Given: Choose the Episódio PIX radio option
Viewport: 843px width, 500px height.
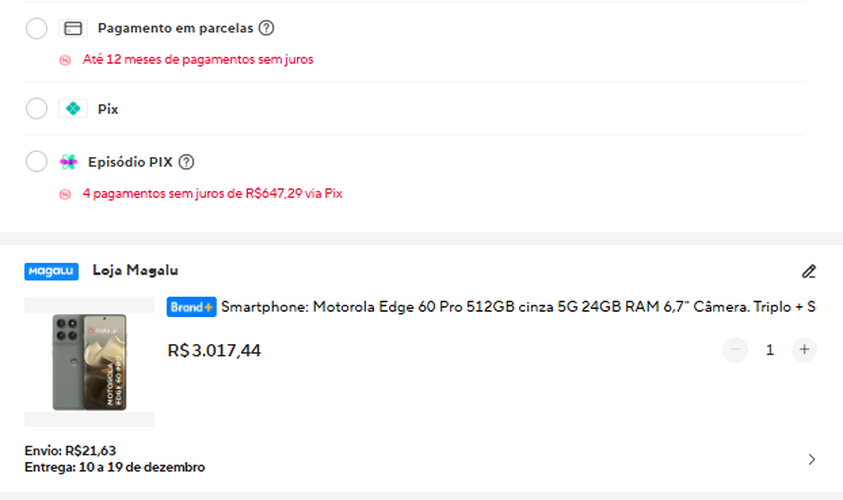Looking at the screenshot, I should [37, 161].
